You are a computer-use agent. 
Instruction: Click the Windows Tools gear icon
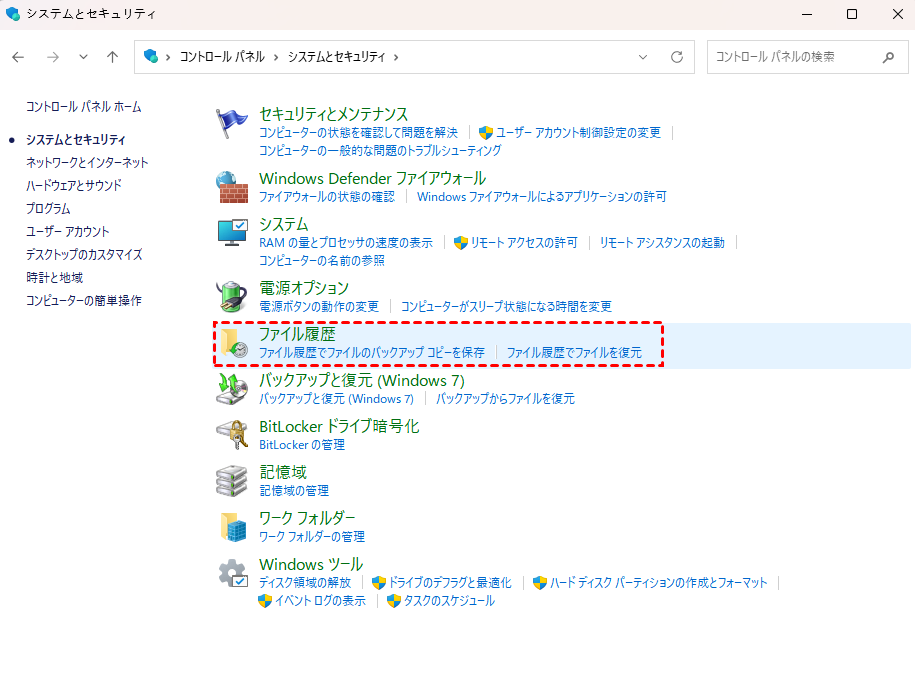[x=233, y=573]
